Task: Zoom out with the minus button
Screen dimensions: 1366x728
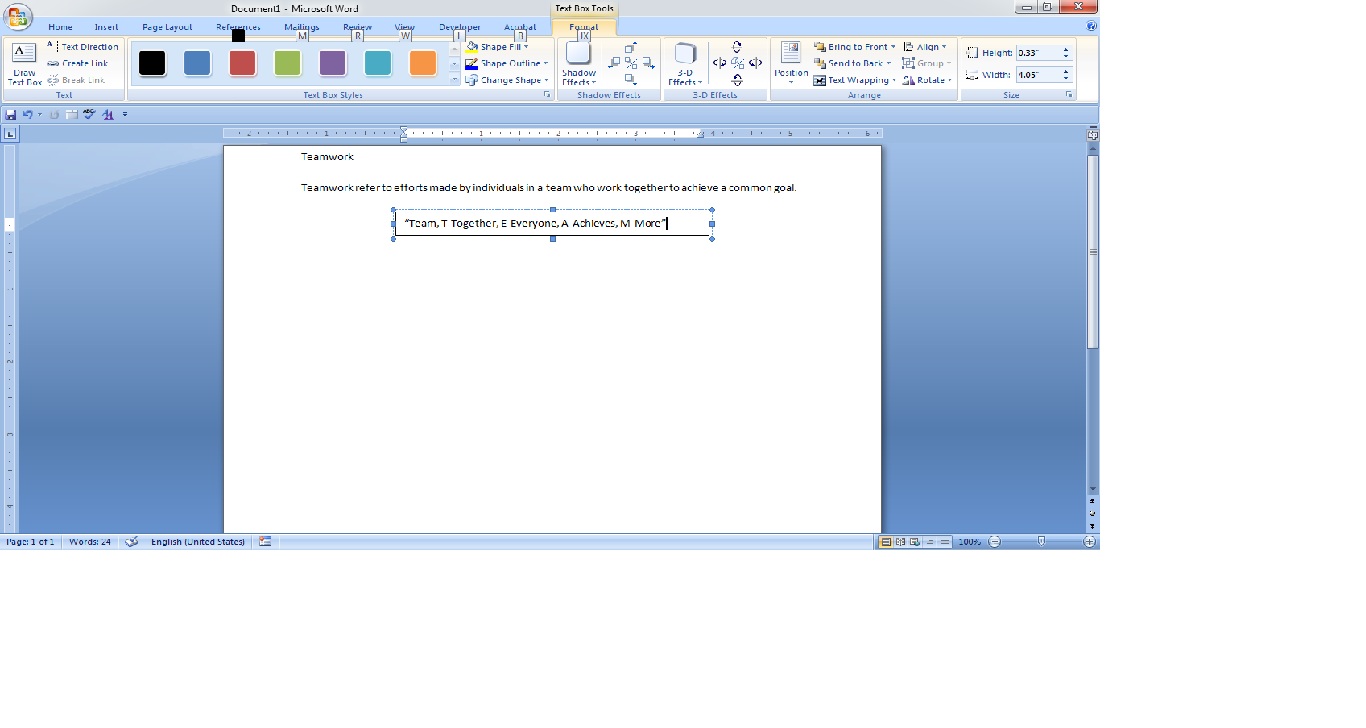Action: click(994, 542)
